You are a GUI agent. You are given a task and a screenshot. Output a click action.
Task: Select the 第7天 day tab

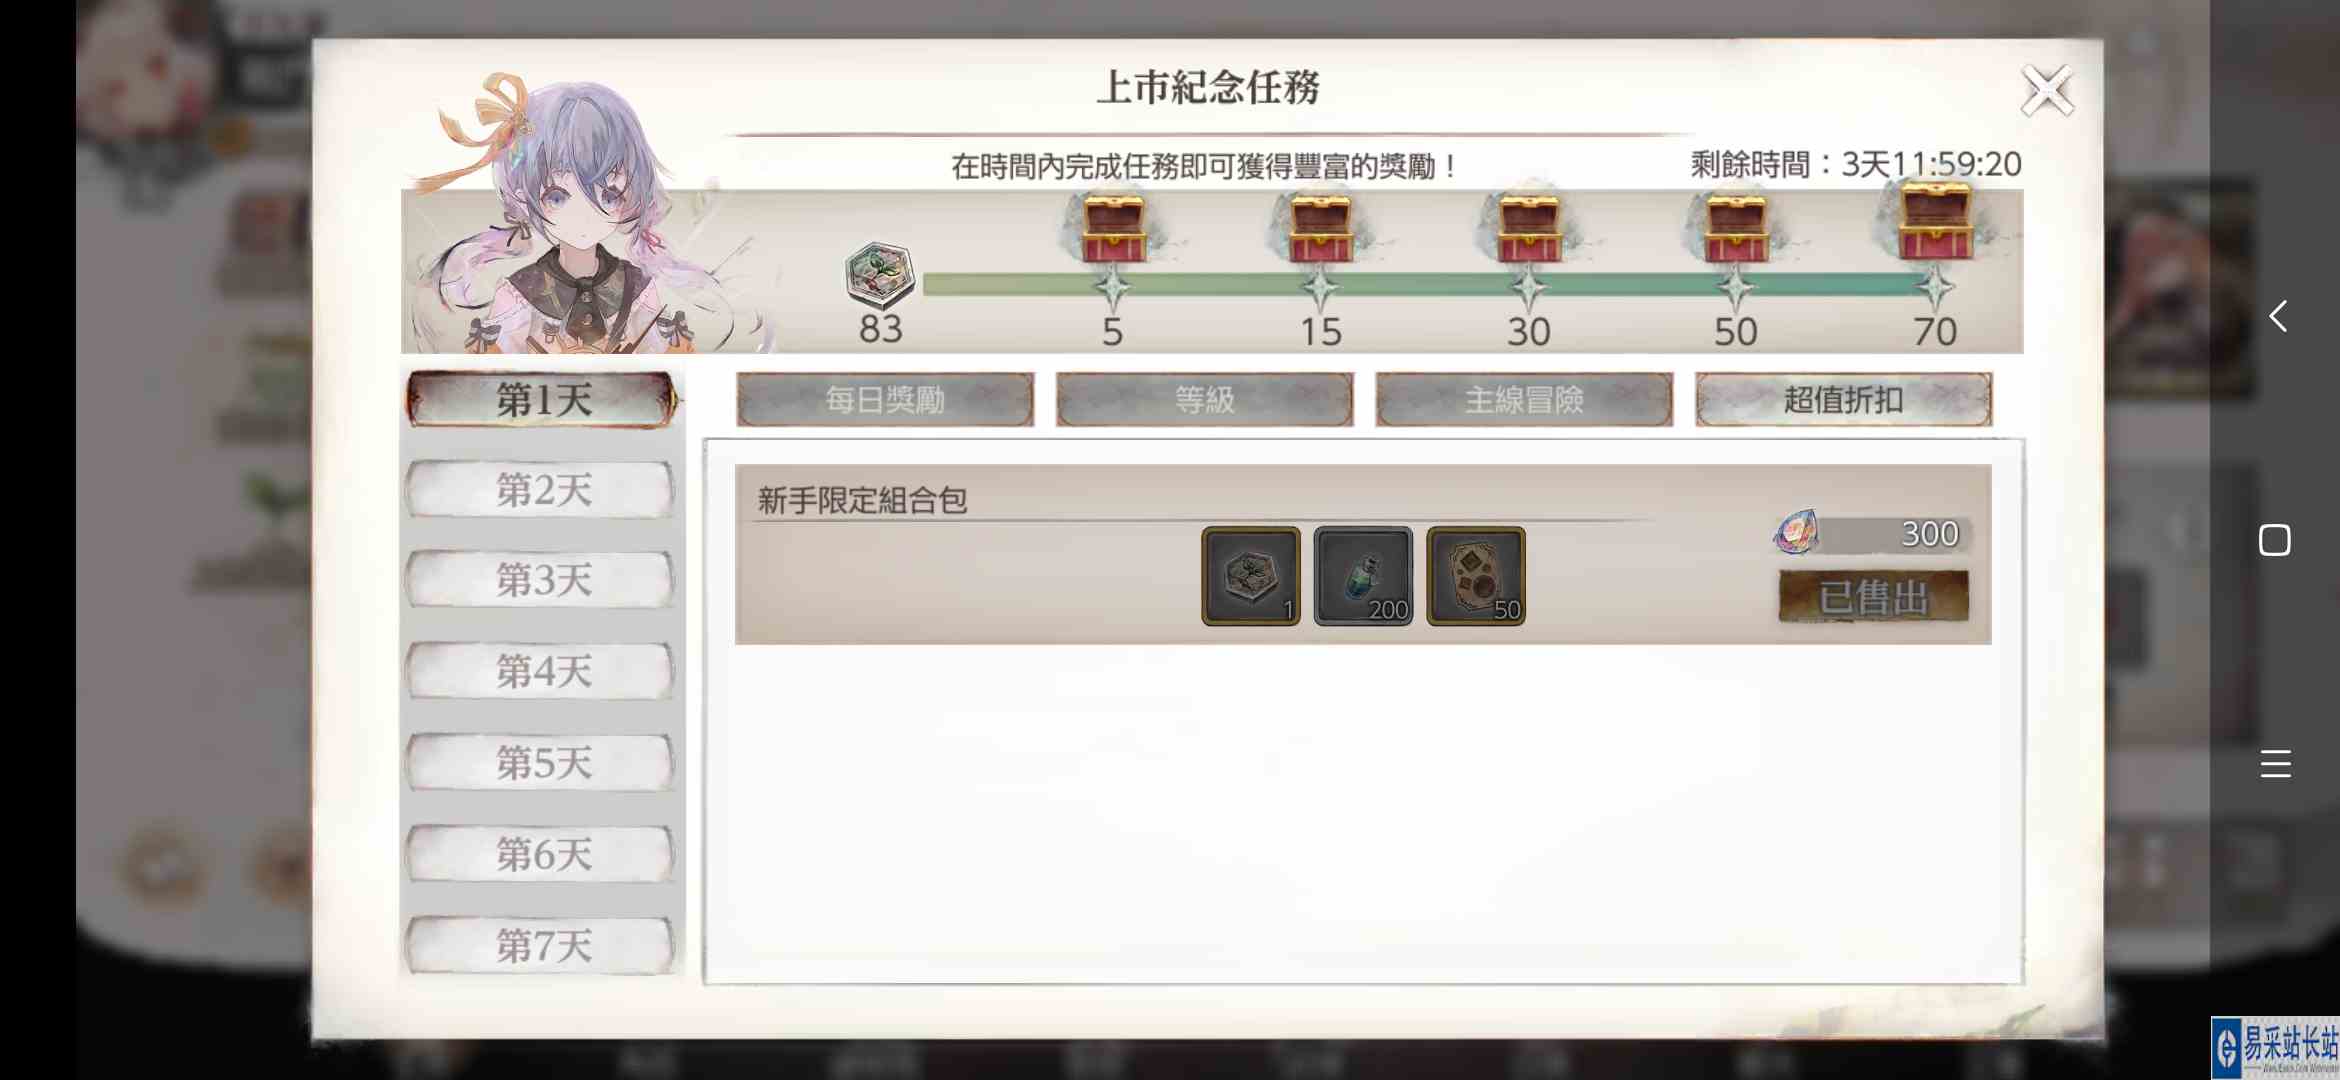click(541, 946)
